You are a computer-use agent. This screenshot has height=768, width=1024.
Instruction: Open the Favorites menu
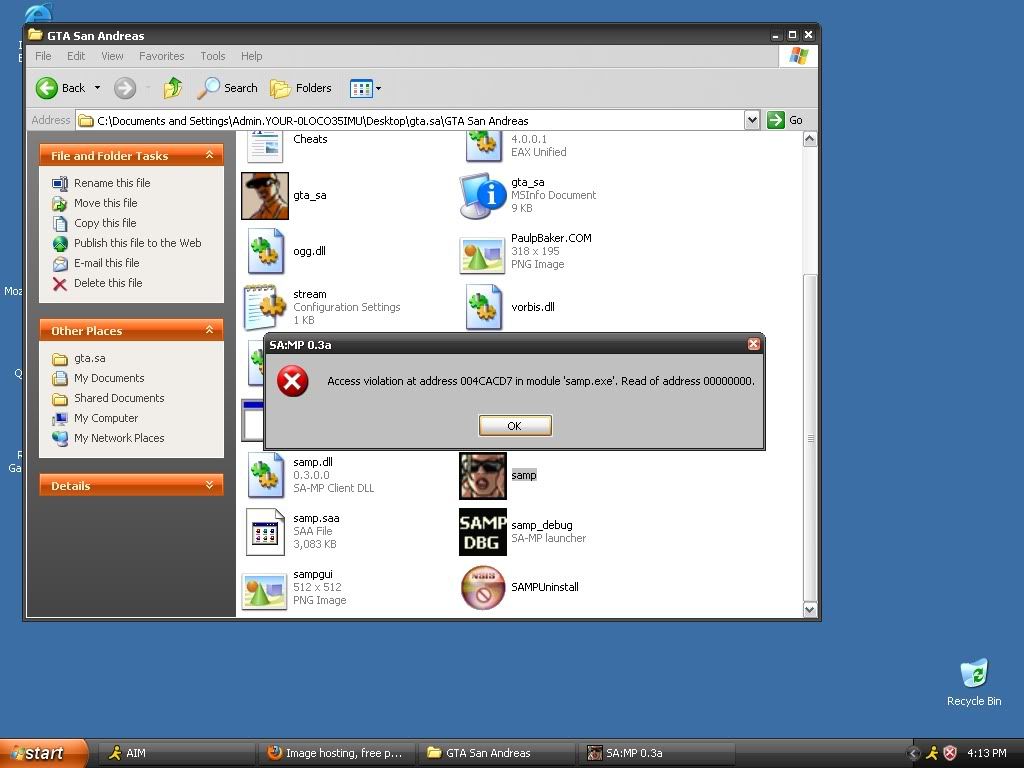pos(161,56)
